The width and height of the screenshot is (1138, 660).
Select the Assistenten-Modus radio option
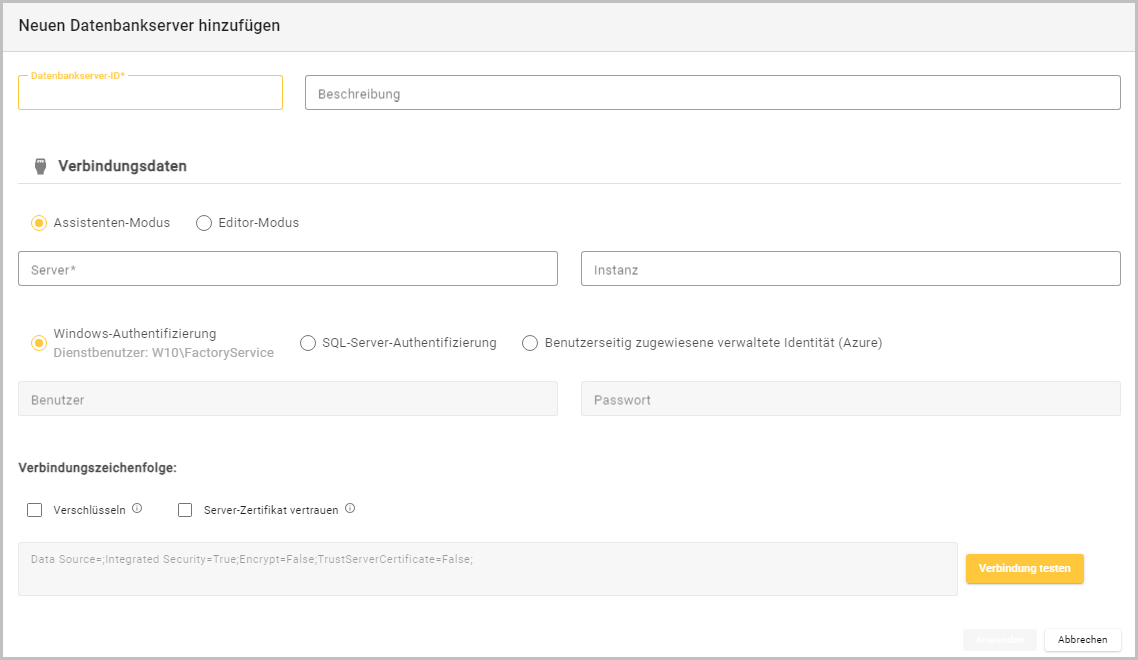[x=39, y=223]
